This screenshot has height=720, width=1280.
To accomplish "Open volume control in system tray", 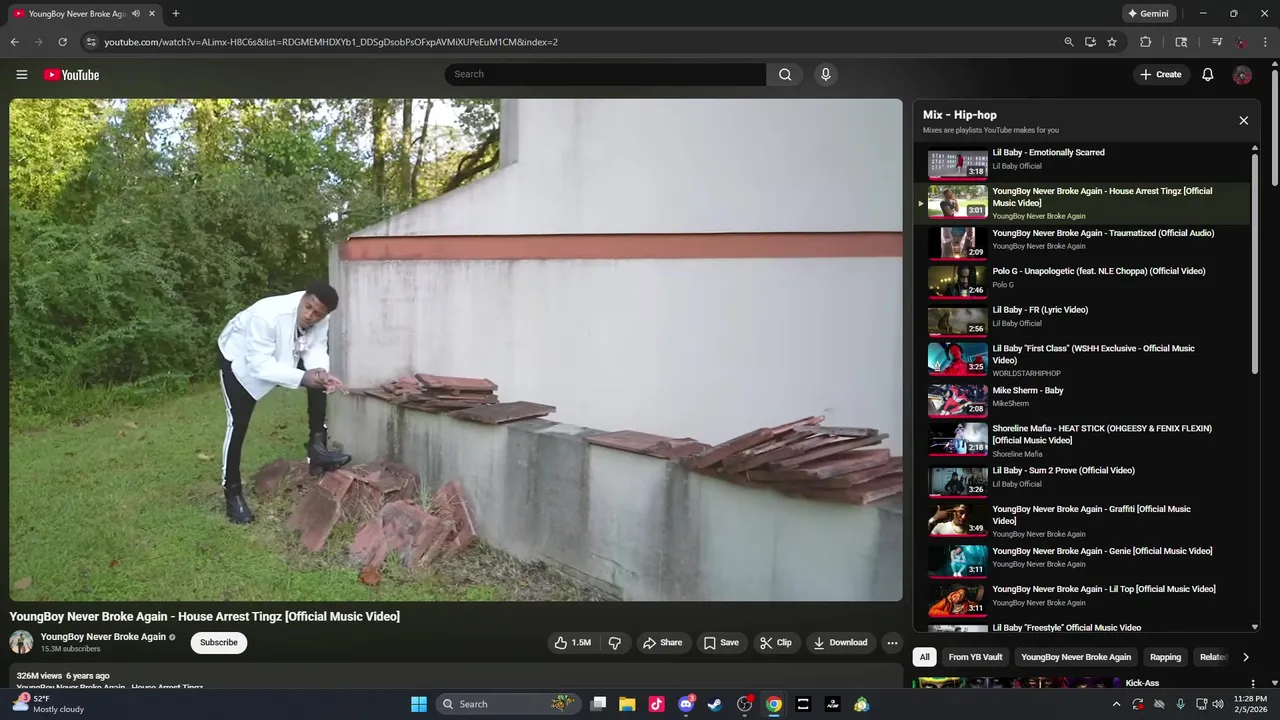I will click(x=1217, y=704).
